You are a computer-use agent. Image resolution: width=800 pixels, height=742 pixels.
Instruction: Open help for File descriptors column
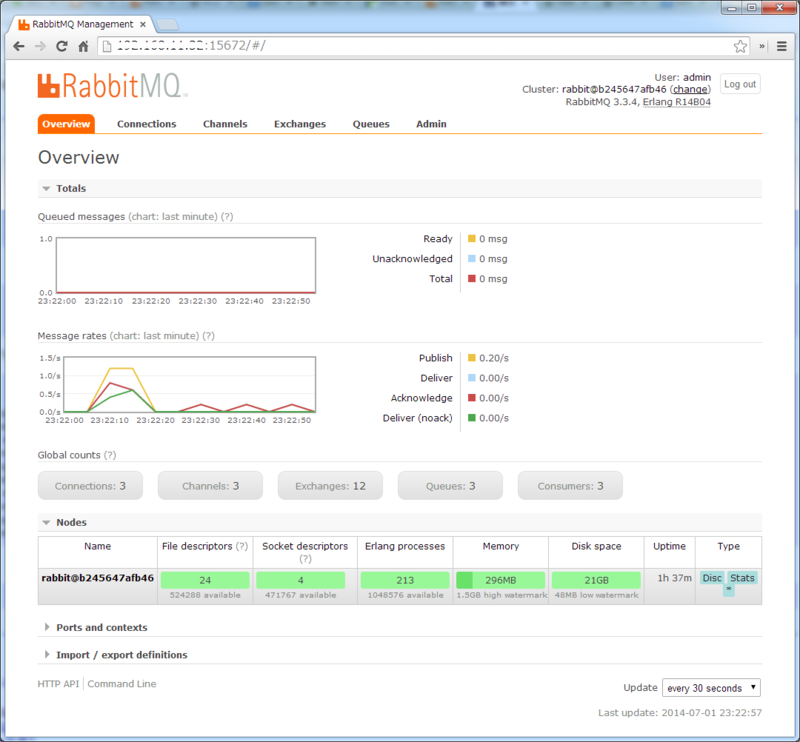point(241,547)
